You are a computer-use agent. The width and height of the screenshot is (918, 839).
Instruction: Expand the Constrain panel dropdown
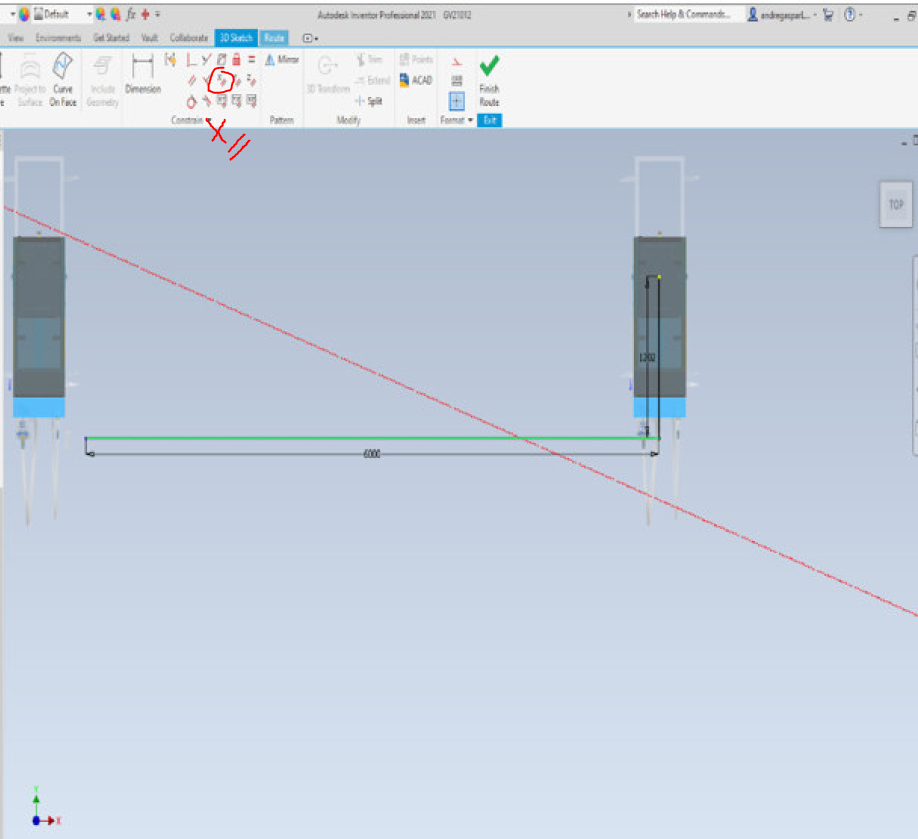[x=208, y=120]
